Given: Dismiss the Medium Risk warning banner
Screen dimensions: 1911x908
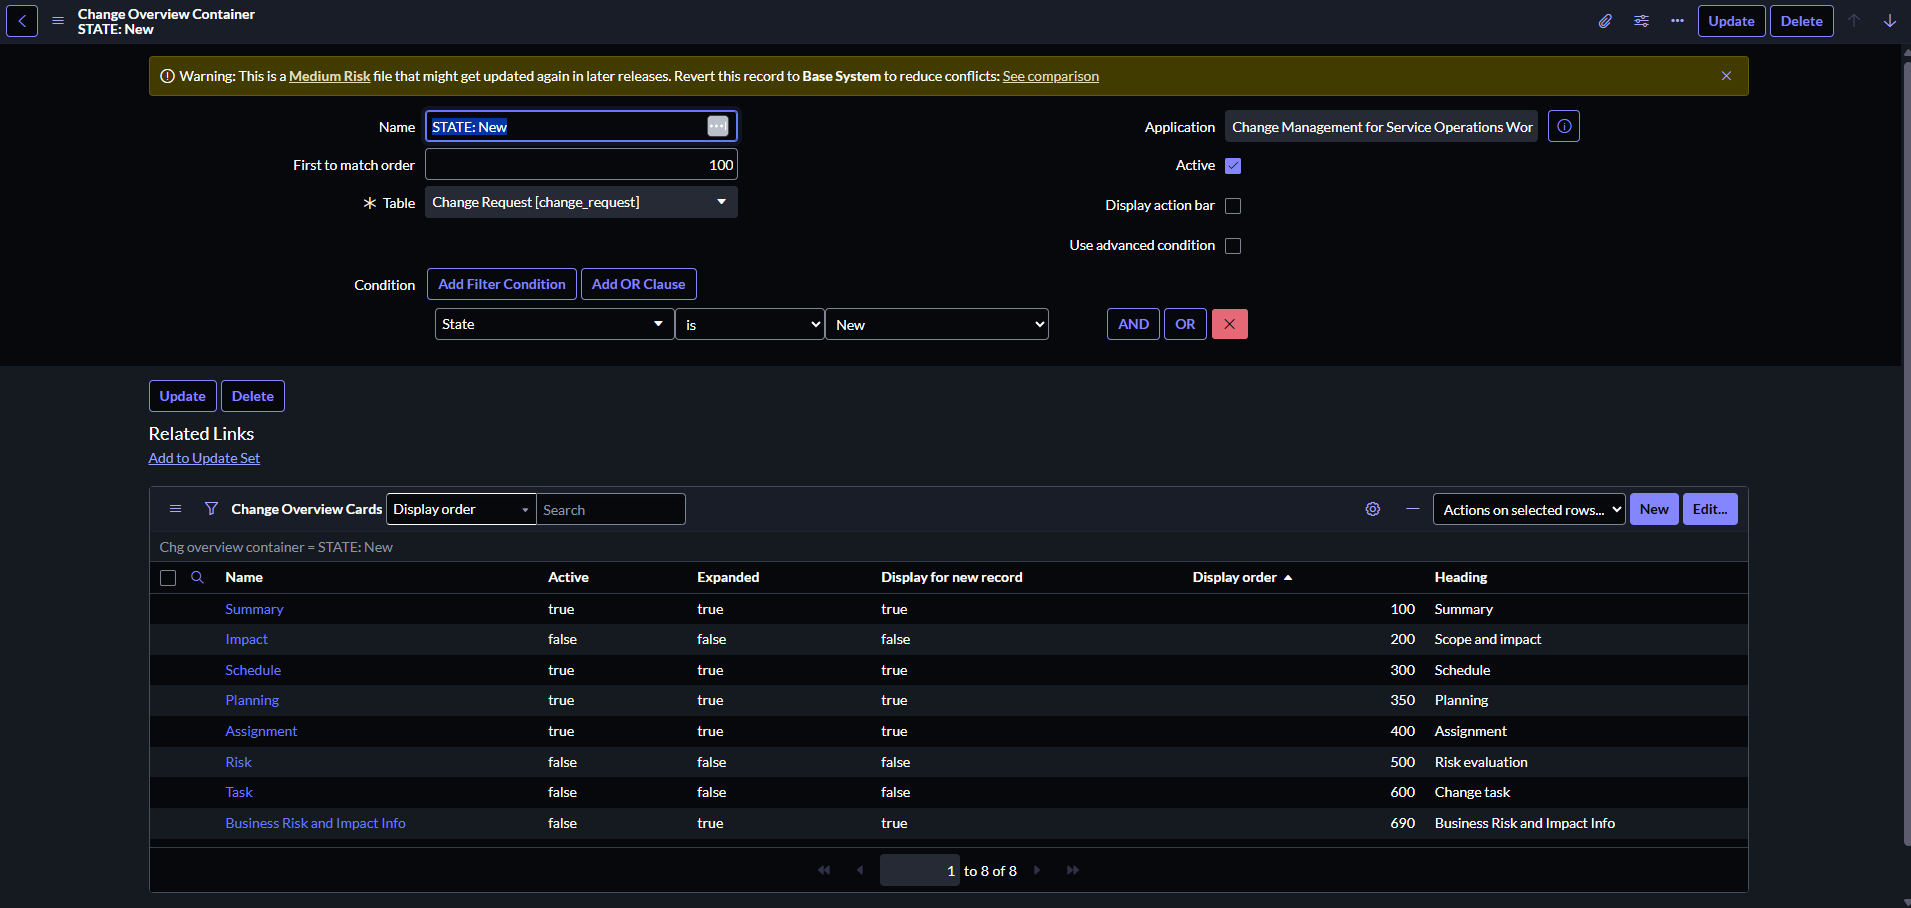Looking at the screenshot, I should pos(1725,76).
